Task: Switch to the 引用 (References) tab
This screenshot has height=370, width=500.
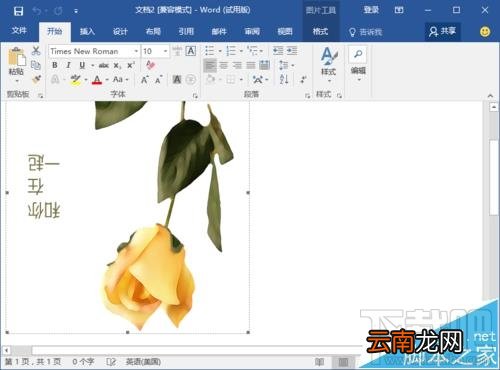Action: (186, 32)
